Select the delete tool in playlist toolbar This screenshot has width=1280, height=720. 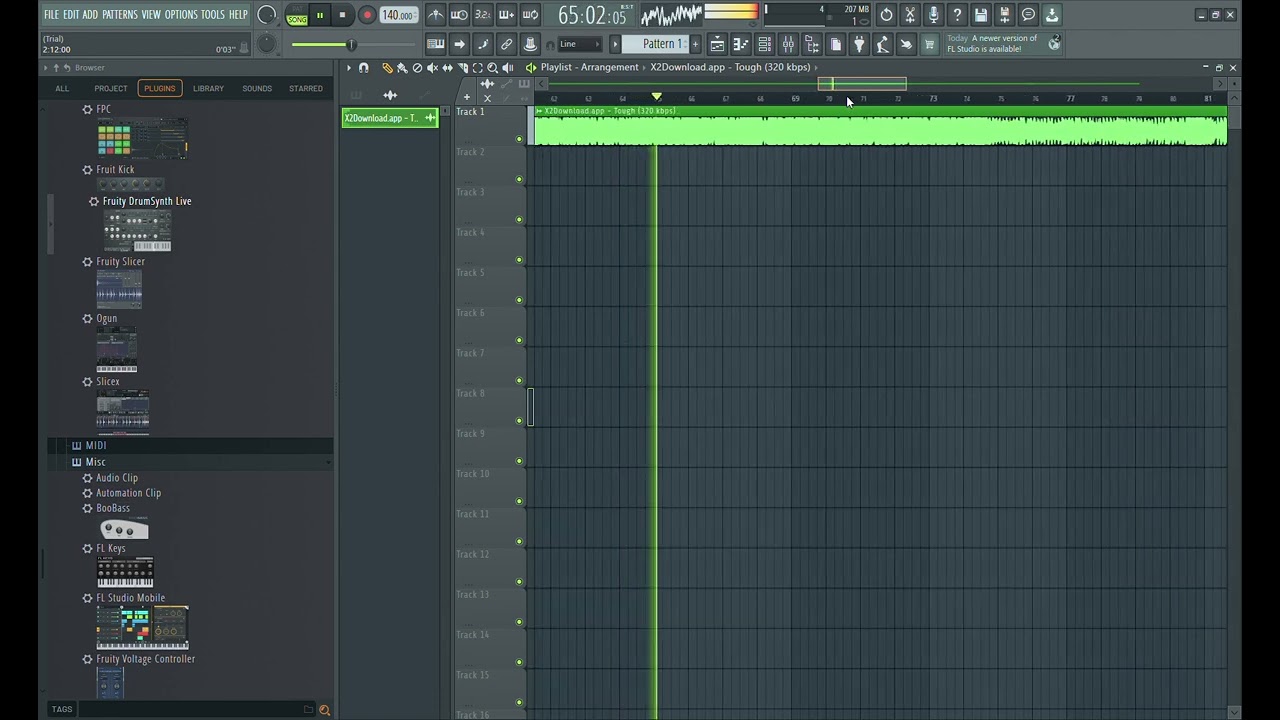click(417, 68)
